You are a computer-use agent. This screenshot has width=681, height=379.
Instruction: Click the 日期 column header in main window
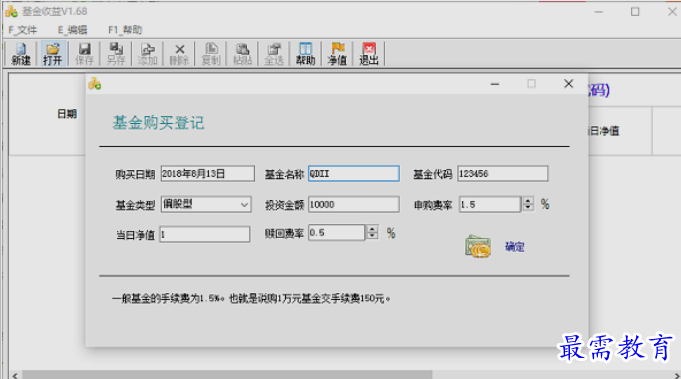coord(67,114)
